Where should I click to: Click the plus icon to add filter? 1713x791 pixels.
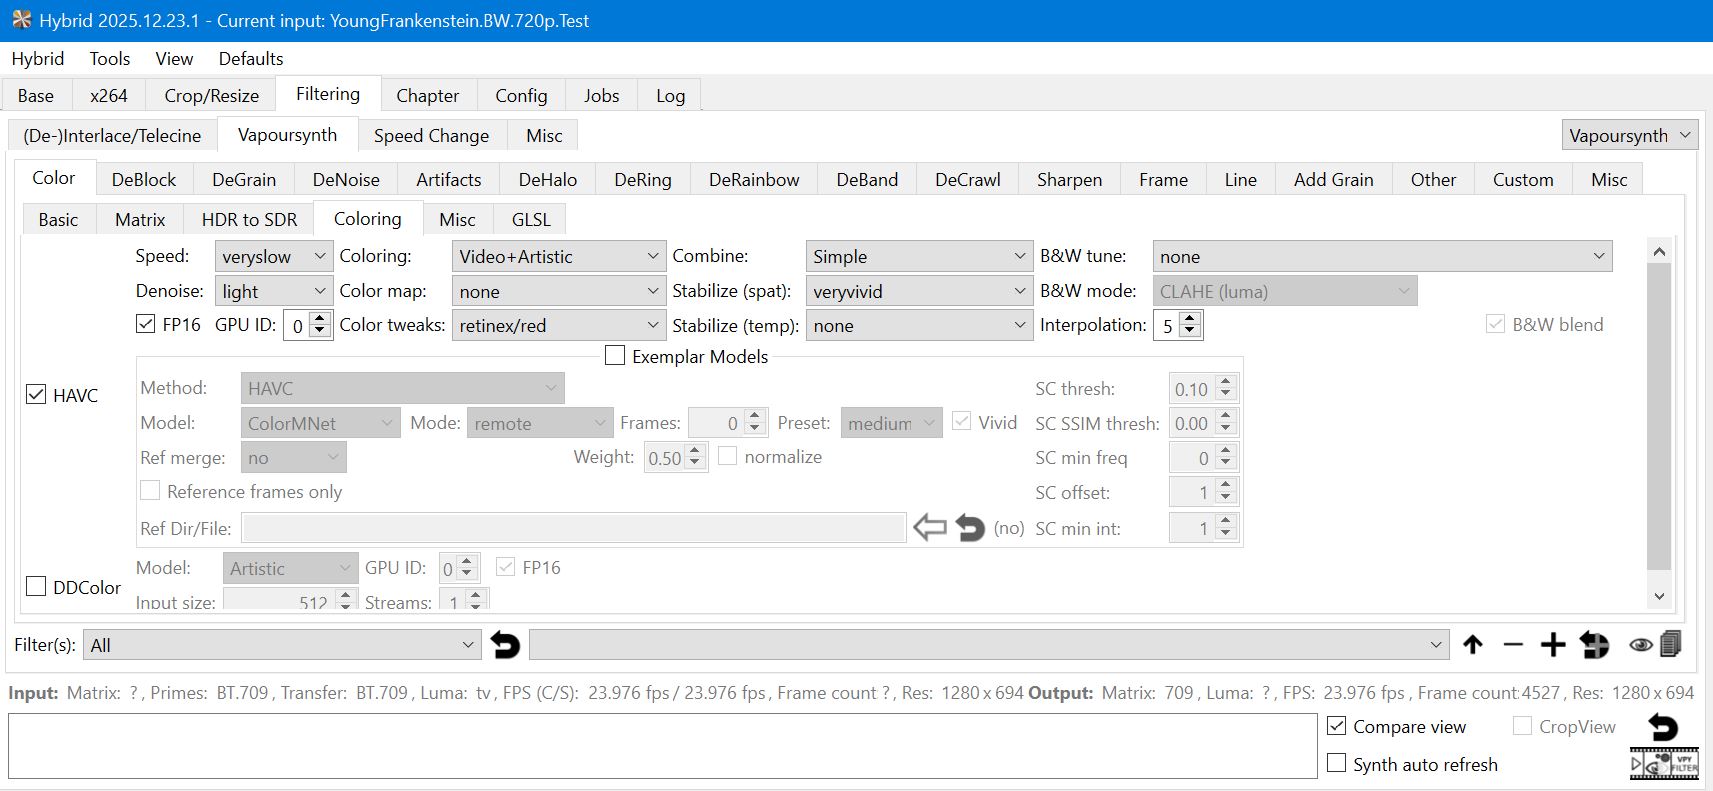pos(1552,645)
